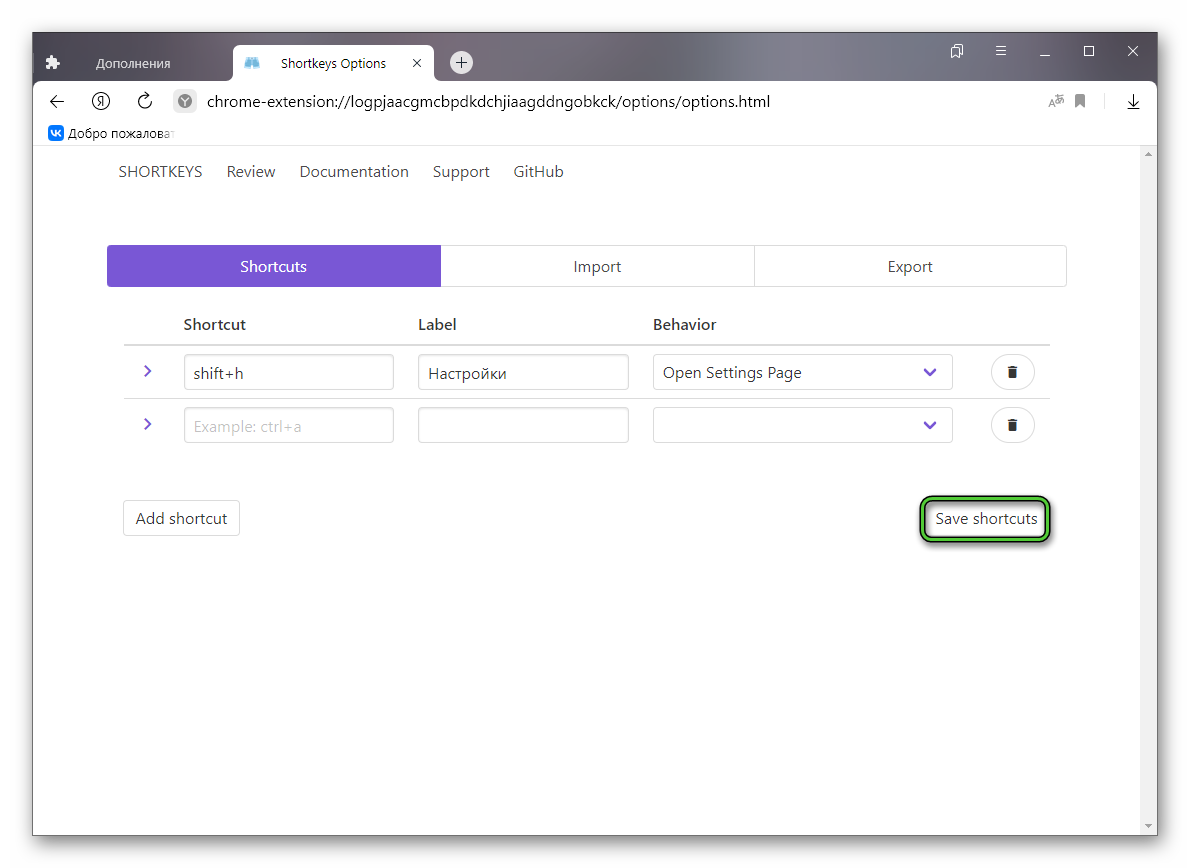Switch to the Import tab
This screenshot has width=1190, height=868.
click(597, 267)
